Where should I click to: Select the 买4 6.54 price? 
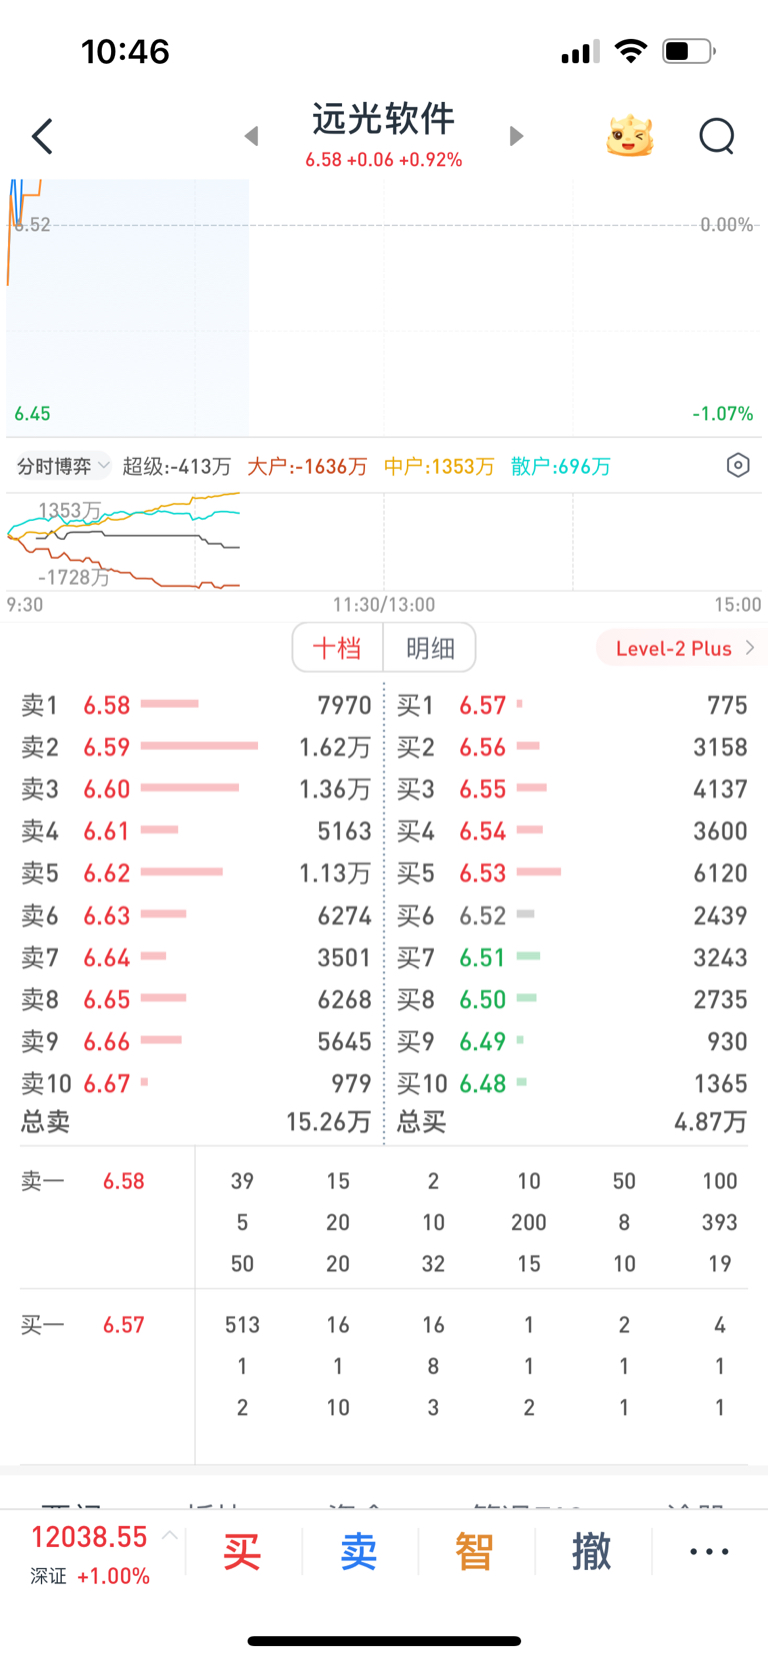(x=483, y=831)
